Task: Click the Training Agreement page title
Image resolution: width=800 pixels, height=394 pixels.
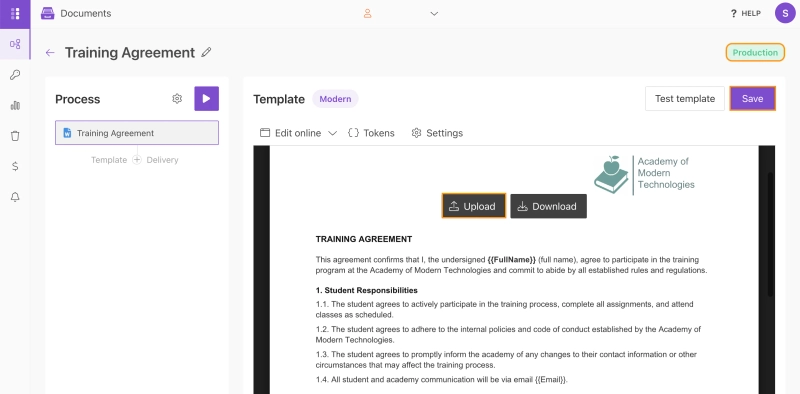Action: point(130,53)
